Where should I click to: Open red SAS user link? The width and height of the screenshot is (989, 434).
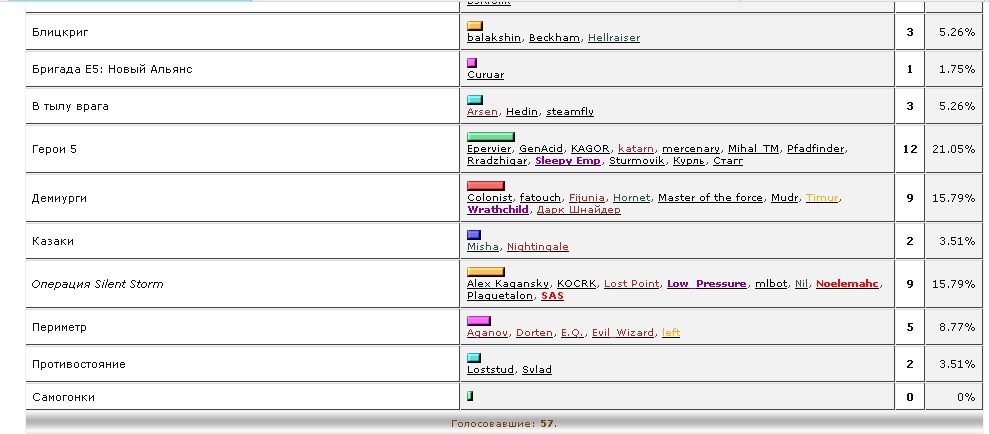tap(552, 296)
